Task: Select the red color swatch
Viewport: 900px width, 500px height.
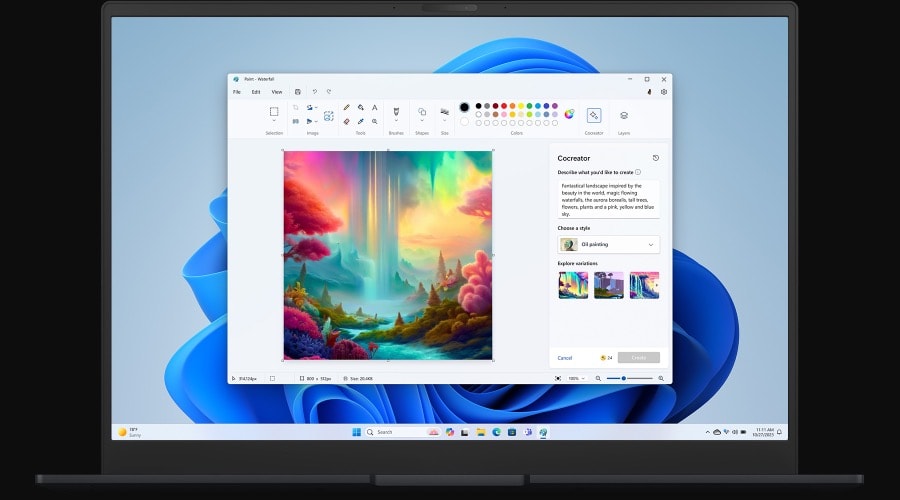Action: click(503, 105)
